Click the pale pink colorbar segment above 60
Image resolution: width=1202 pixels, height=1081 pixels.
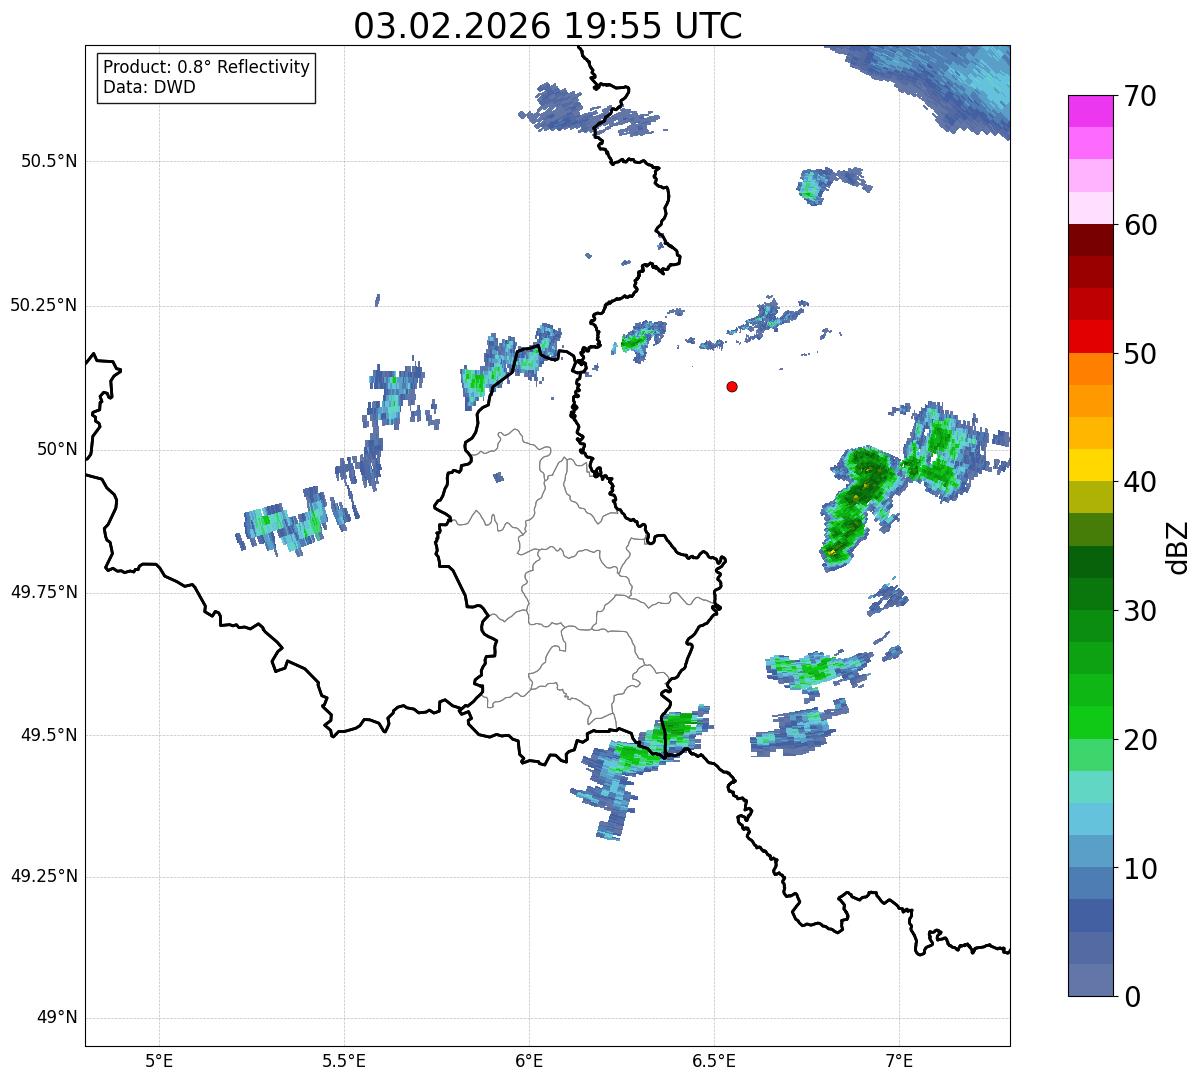pos(1090,208)
